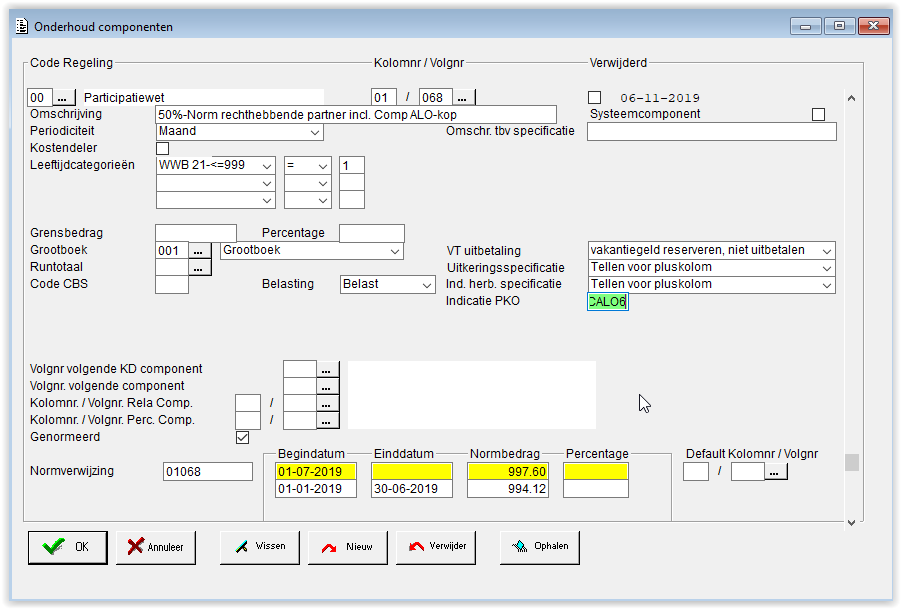Open the Belasting dropdown showing Belast

pos(387,284)
